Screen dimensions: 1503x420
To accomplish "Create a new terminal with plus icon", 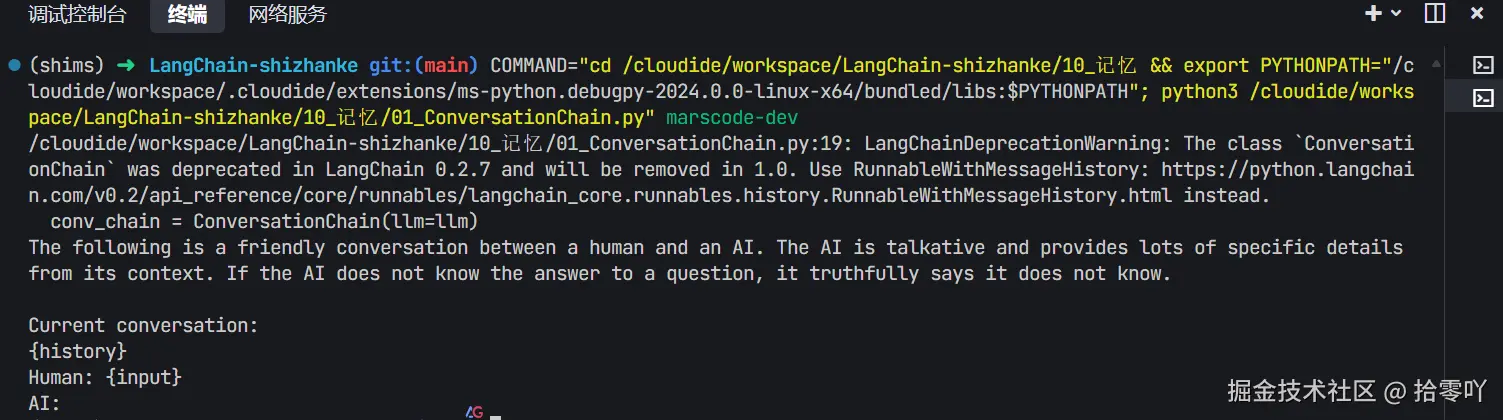I will pyautogui.click(x=1373, y=14).
